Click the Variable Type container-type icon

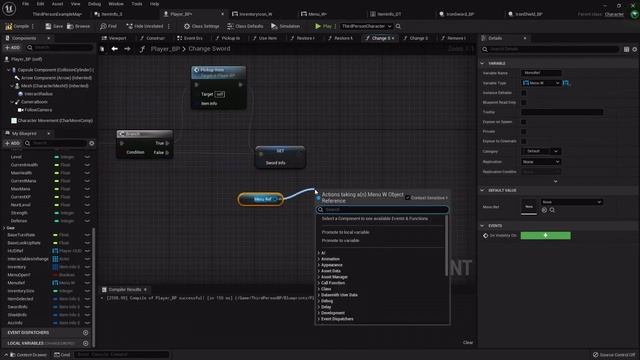click(566, 83)
